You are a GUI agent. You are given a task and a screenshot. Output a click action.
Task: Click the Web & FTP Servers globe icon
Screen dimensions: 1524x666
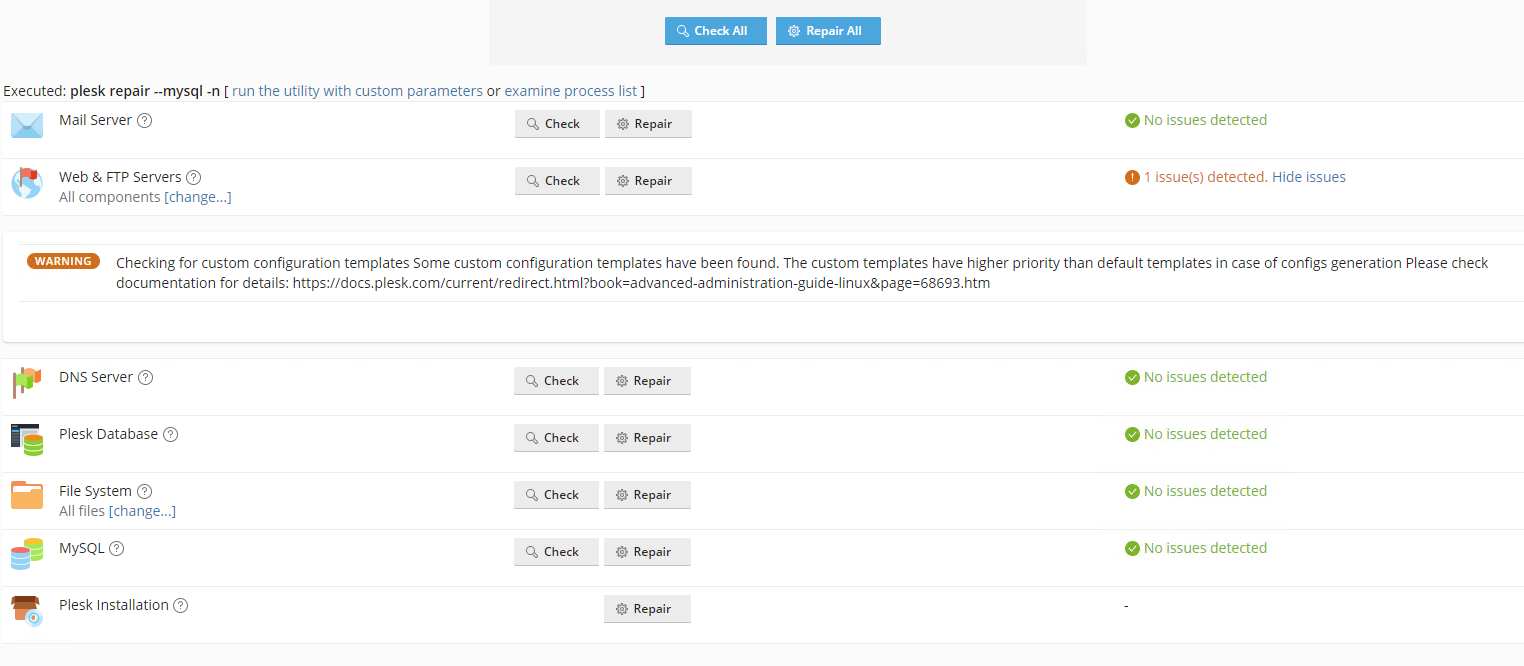coord(27,183)
